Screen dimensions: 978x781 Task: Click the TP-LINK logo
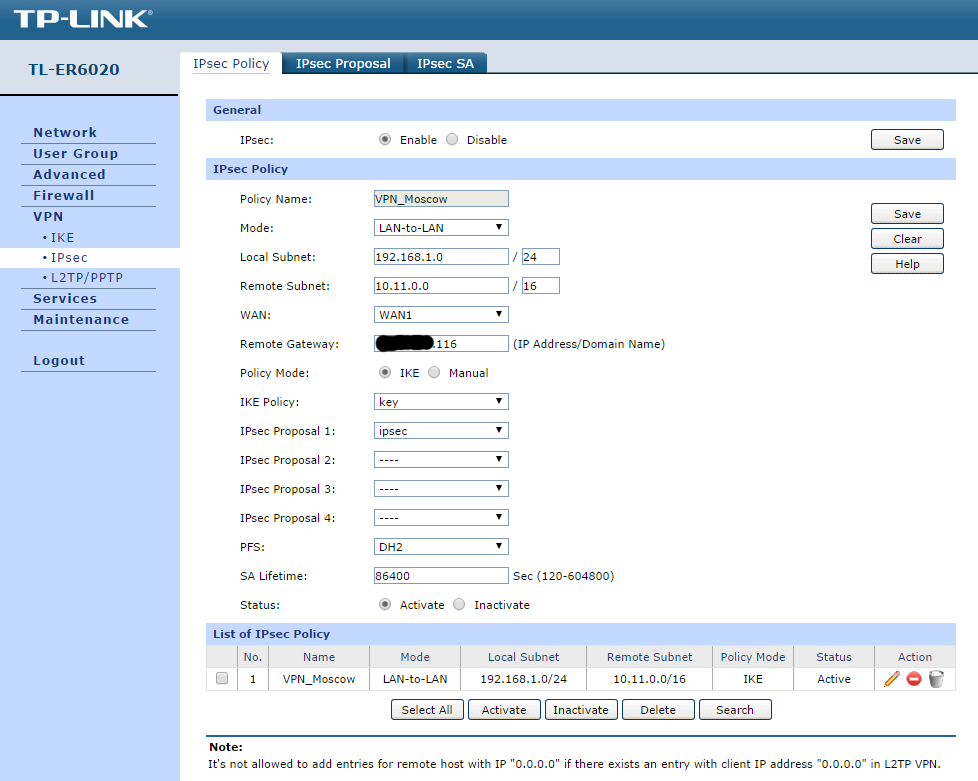pyautogui.click(x=83, y=19)
